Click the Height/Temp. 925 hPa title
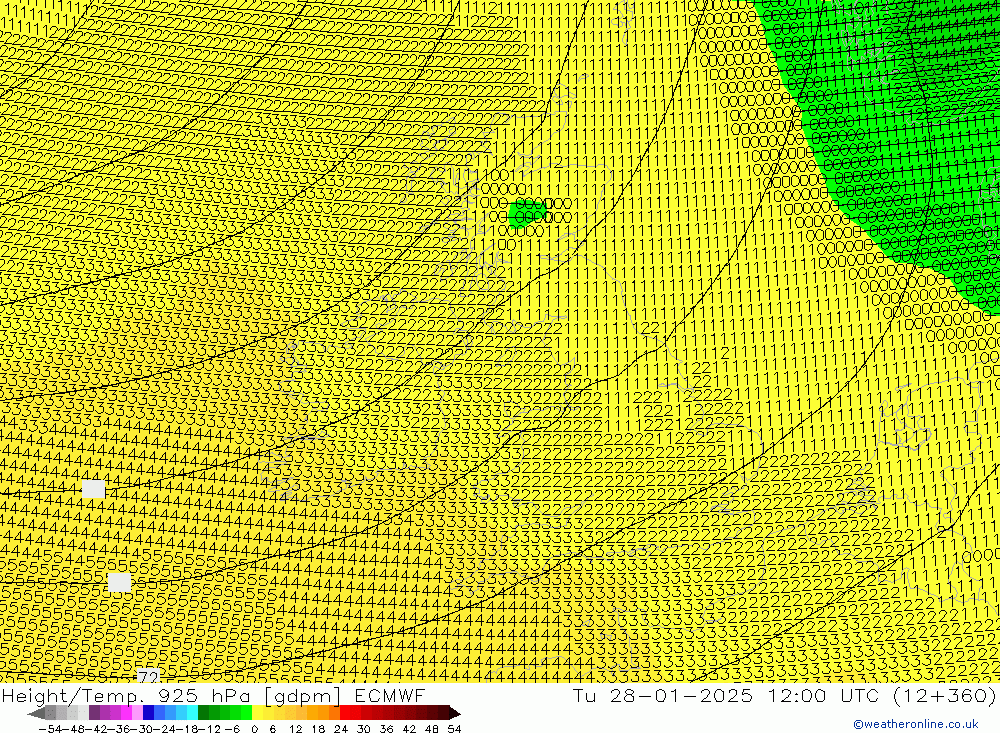1000x733 pixels. coord(126,695)
